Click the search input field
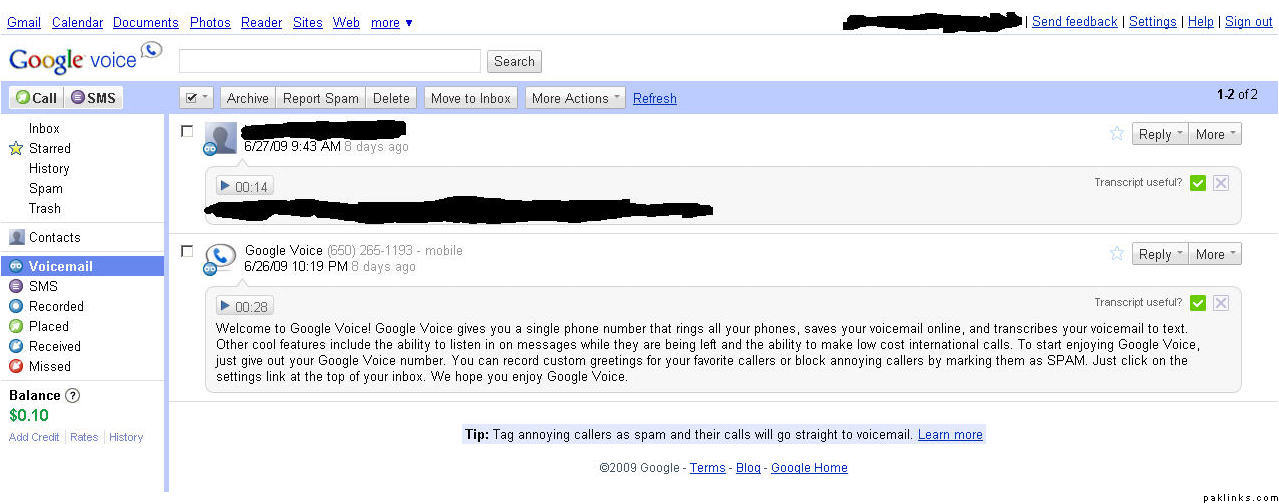 tap(330, 61)
